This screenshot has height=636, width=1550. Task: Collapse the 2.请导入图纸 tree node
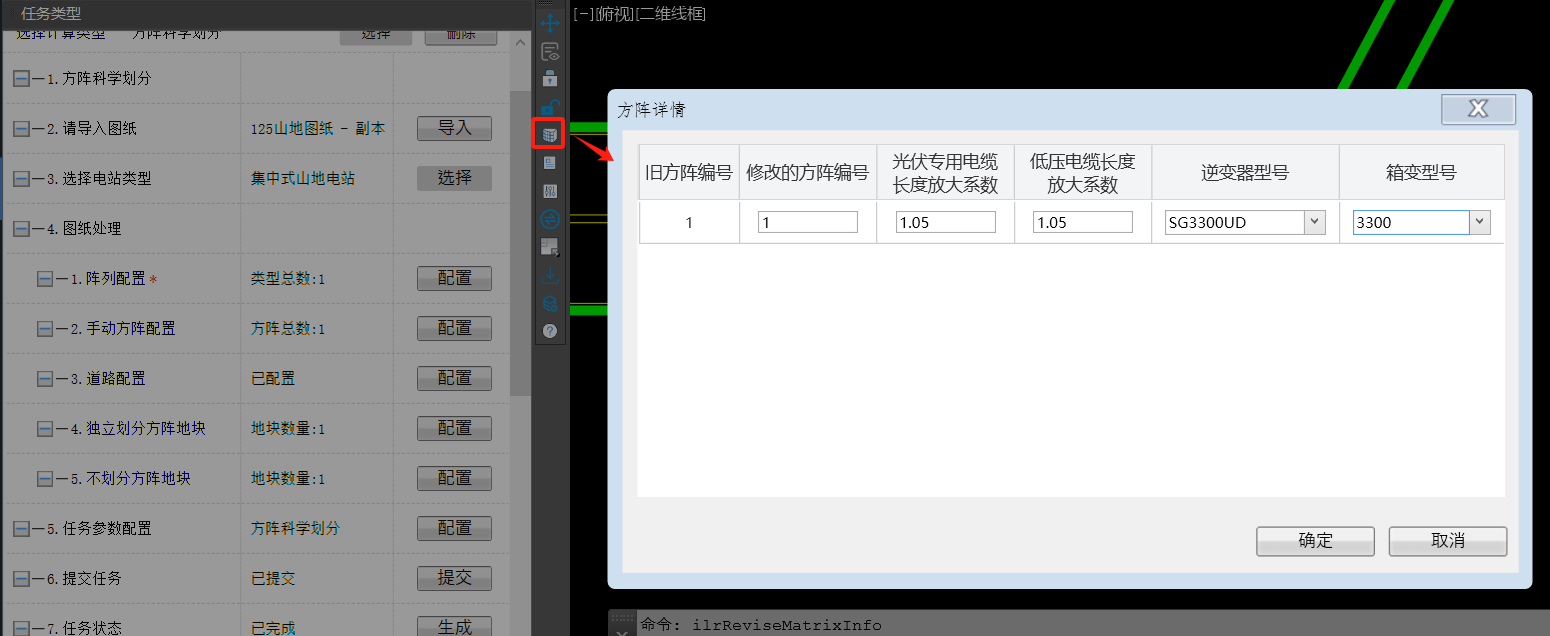click(21, 129)
